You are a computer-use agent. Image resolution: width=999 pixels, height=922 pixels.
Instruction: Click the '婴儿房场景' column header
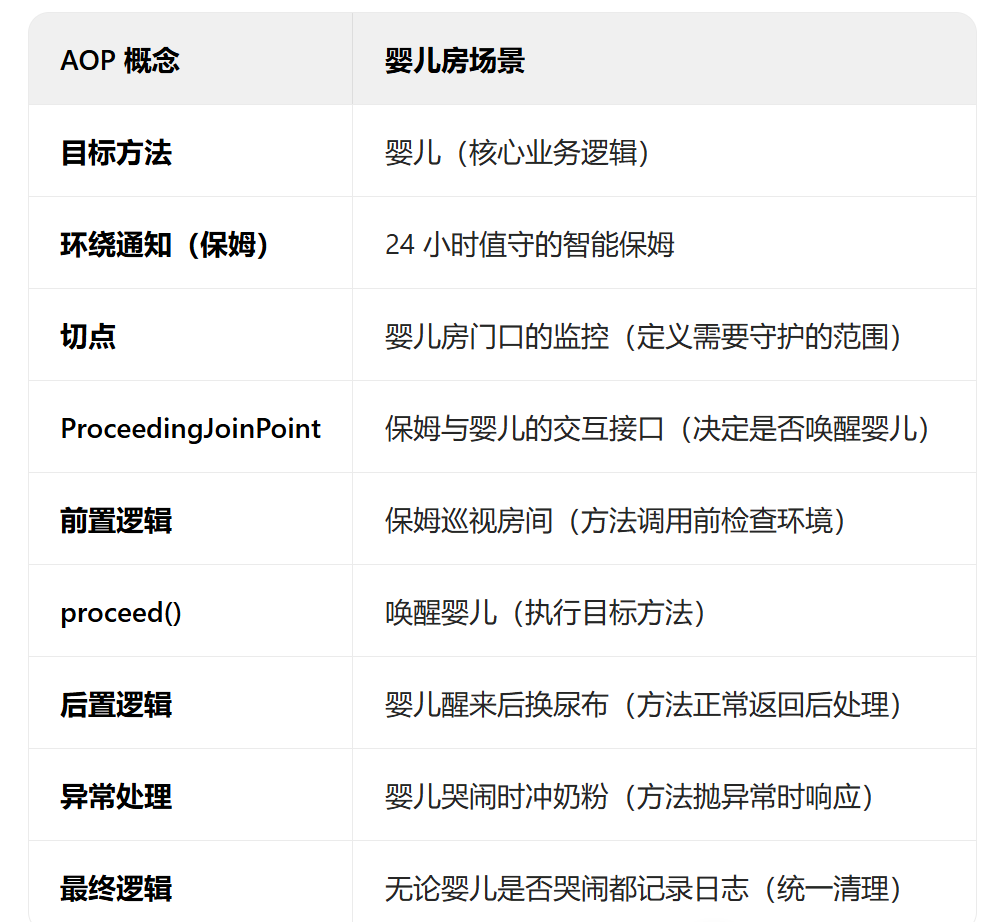pyautogui.click(x=665, y=59)
